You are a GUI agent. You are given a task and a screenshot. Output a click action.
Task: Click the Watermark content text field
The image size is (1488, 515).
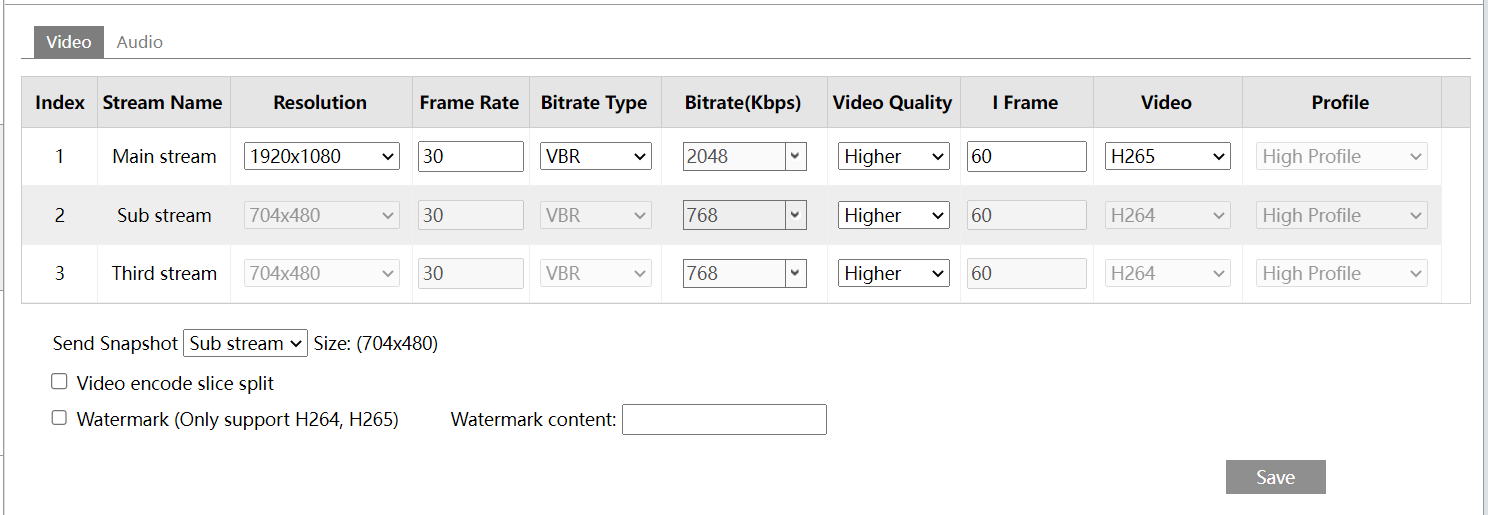pyautogui.click(x=724, y=420)
